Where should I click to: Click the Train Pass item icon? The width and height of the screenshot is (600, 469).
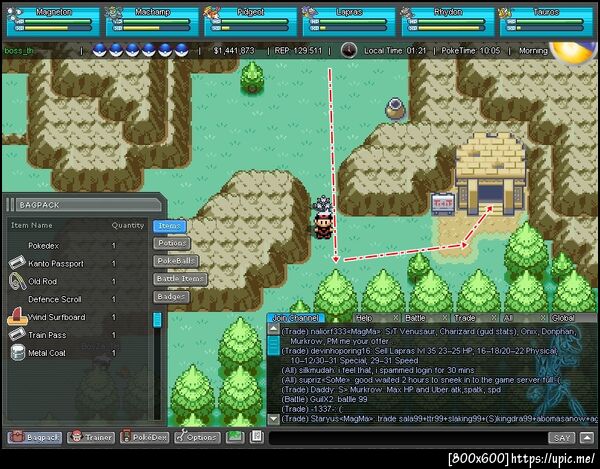coord(17,335)
